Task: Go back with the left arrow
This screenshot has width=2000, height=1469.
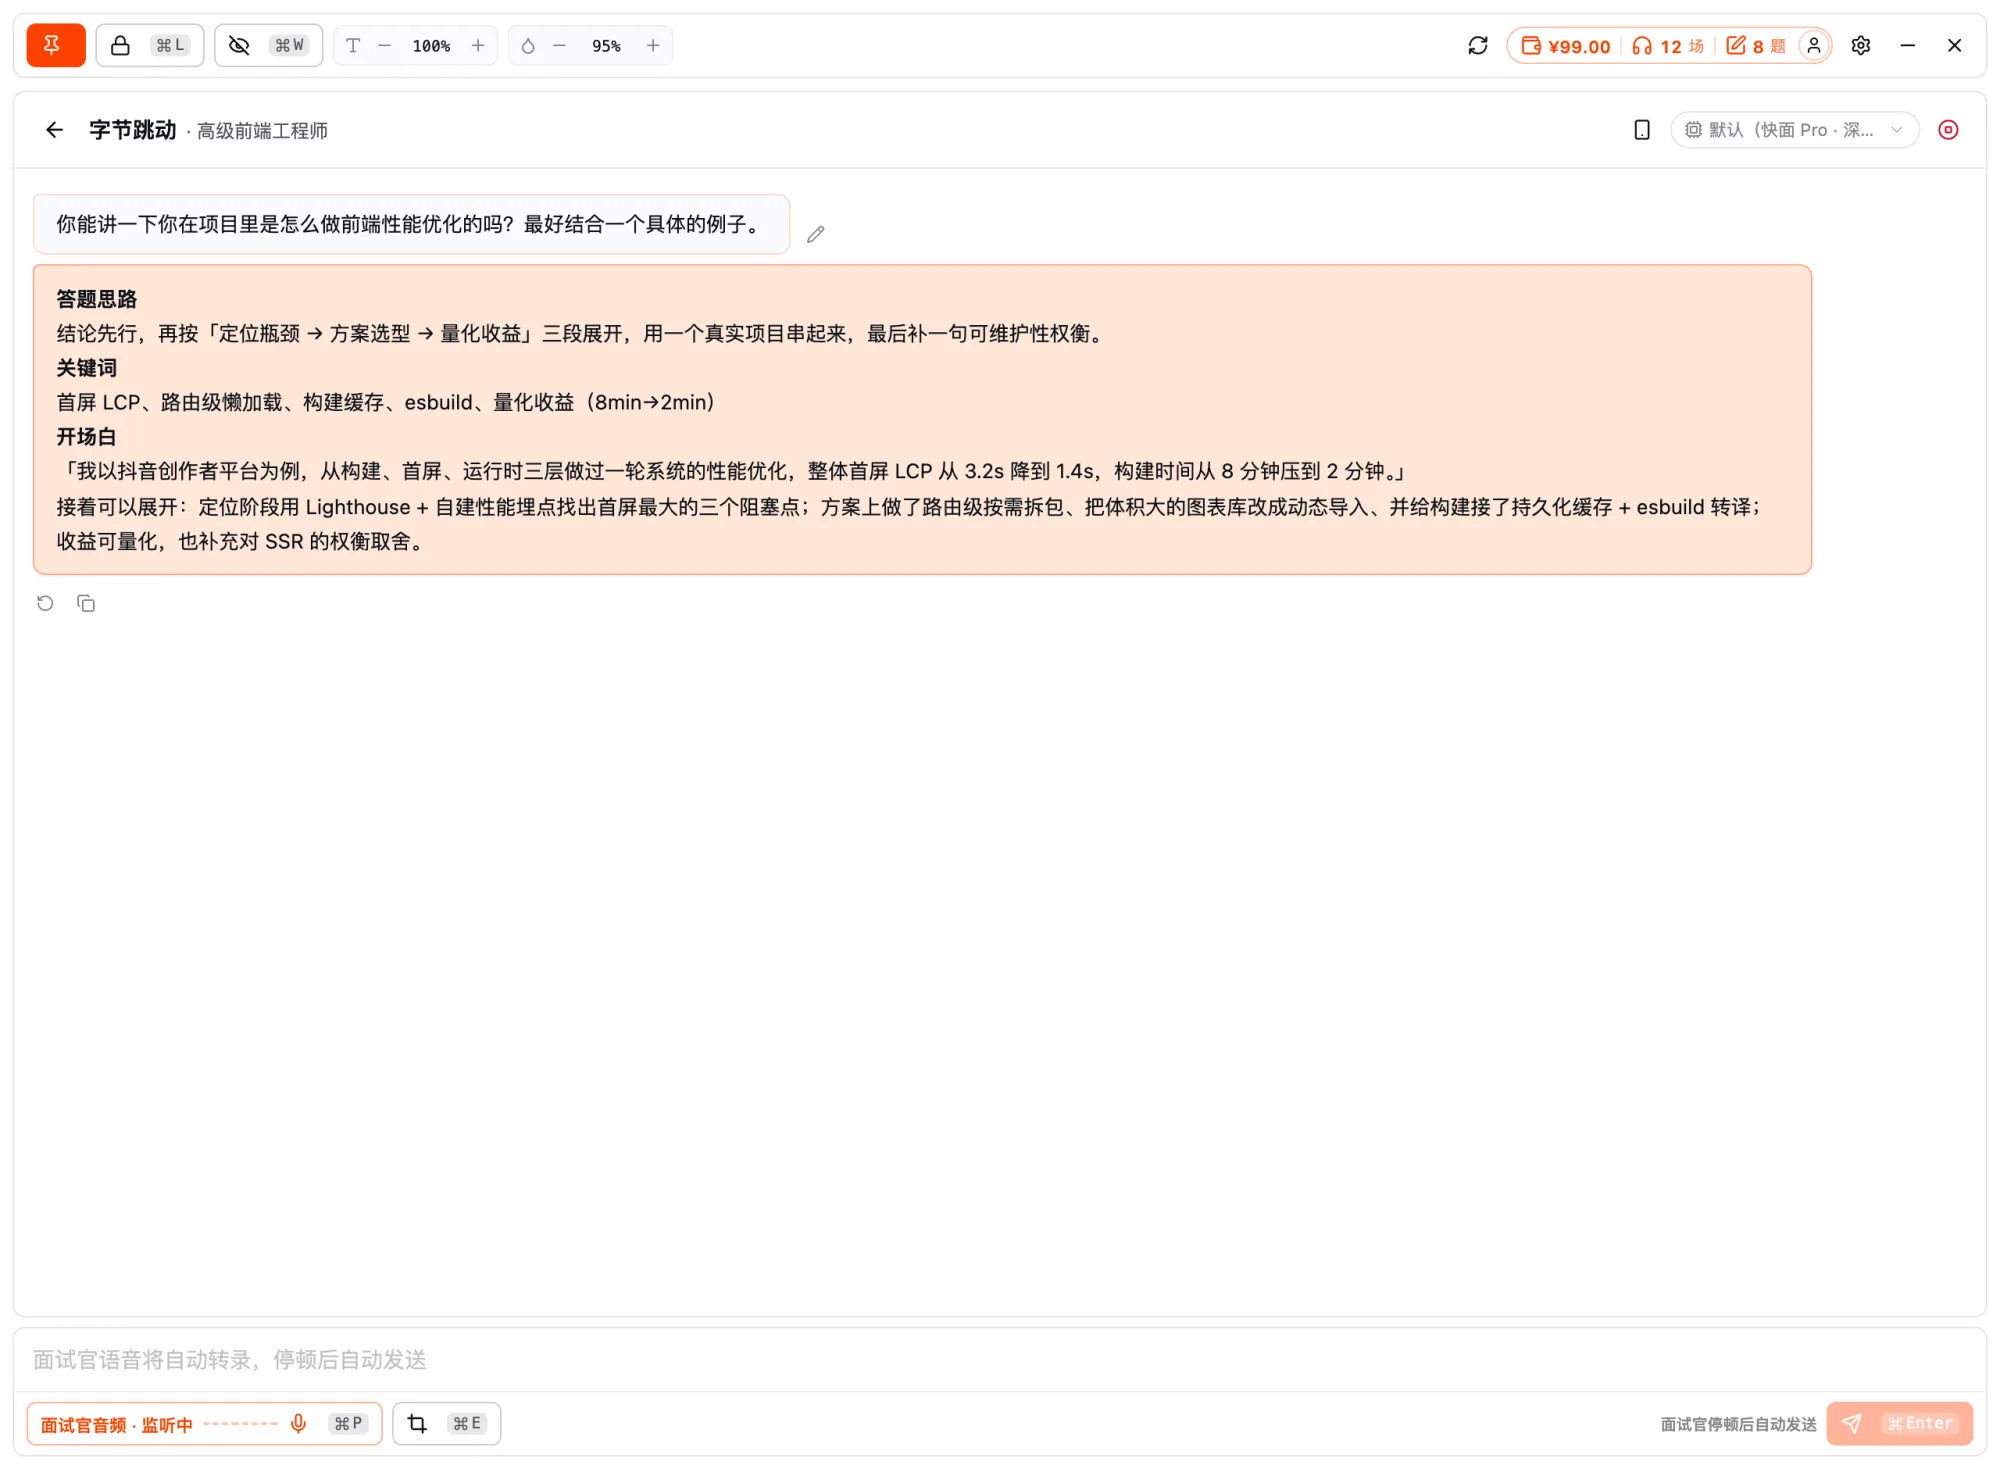Action: pyautogui.click(x=54, y=130)
